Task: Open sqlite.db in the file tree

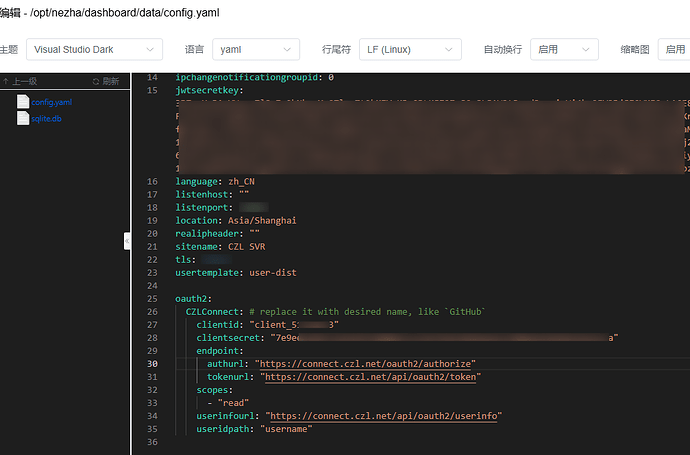Action: pyautogui.click(x=46, y=118)
